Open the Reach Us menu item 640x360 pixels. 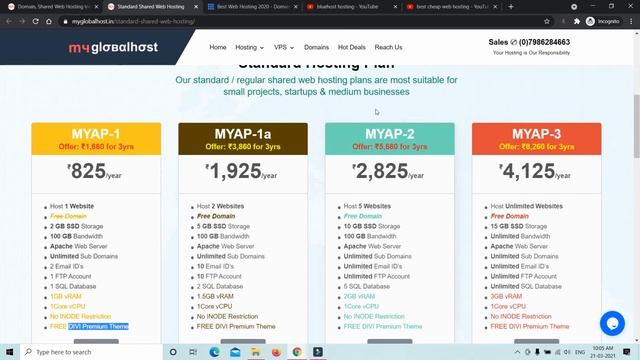click(x=388, y=47)
